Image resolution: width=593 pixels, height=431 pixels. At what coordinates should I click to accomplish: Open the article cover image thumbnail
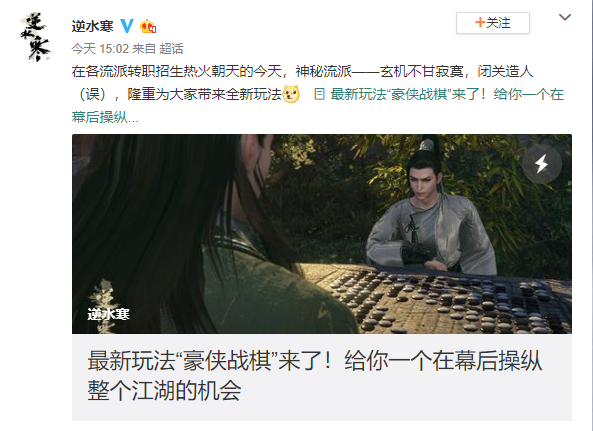tap(322, 234)
